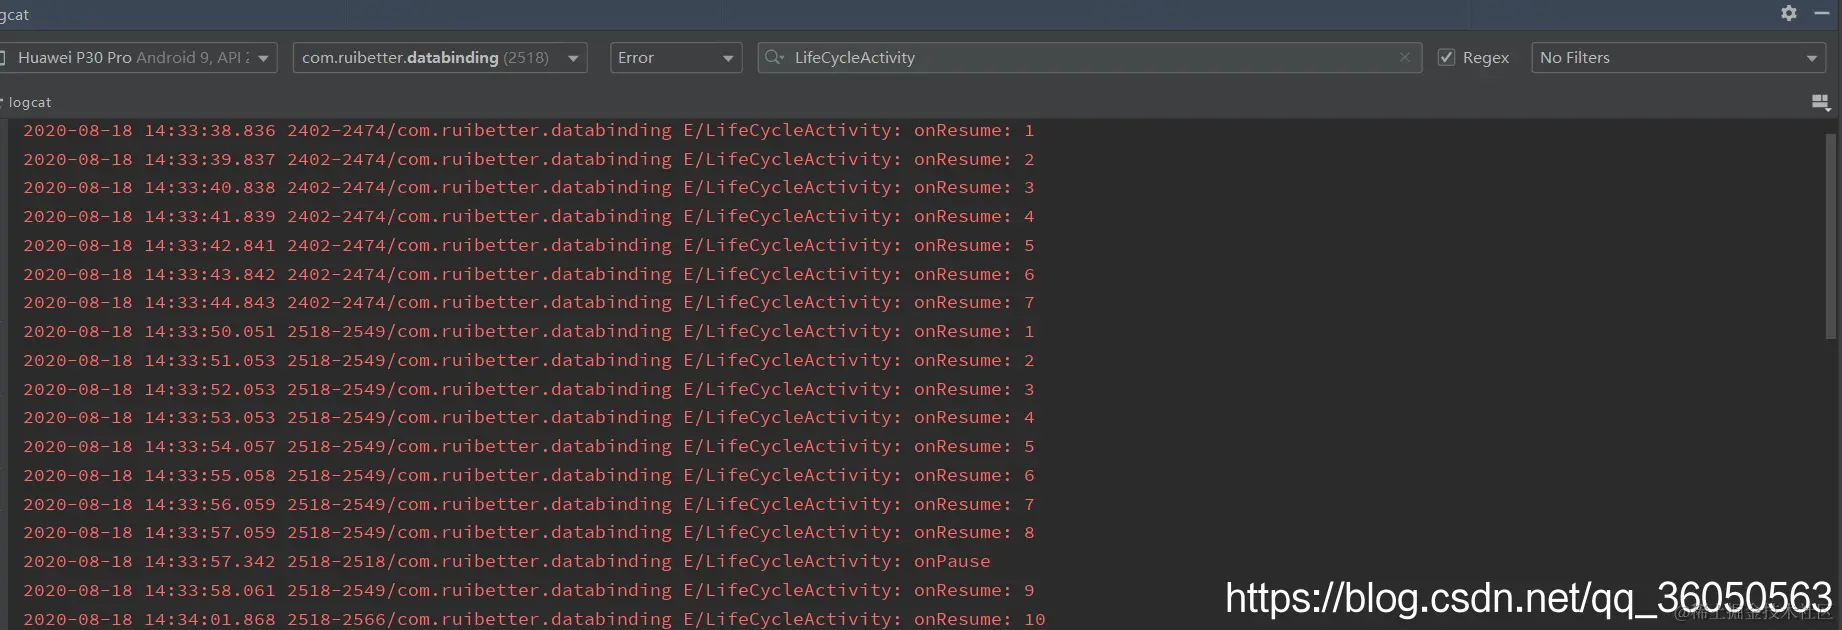Select log line 14:33:58.061 onResume: 9
Screen dimensions: 1842x630
click(x=529, y=590)
